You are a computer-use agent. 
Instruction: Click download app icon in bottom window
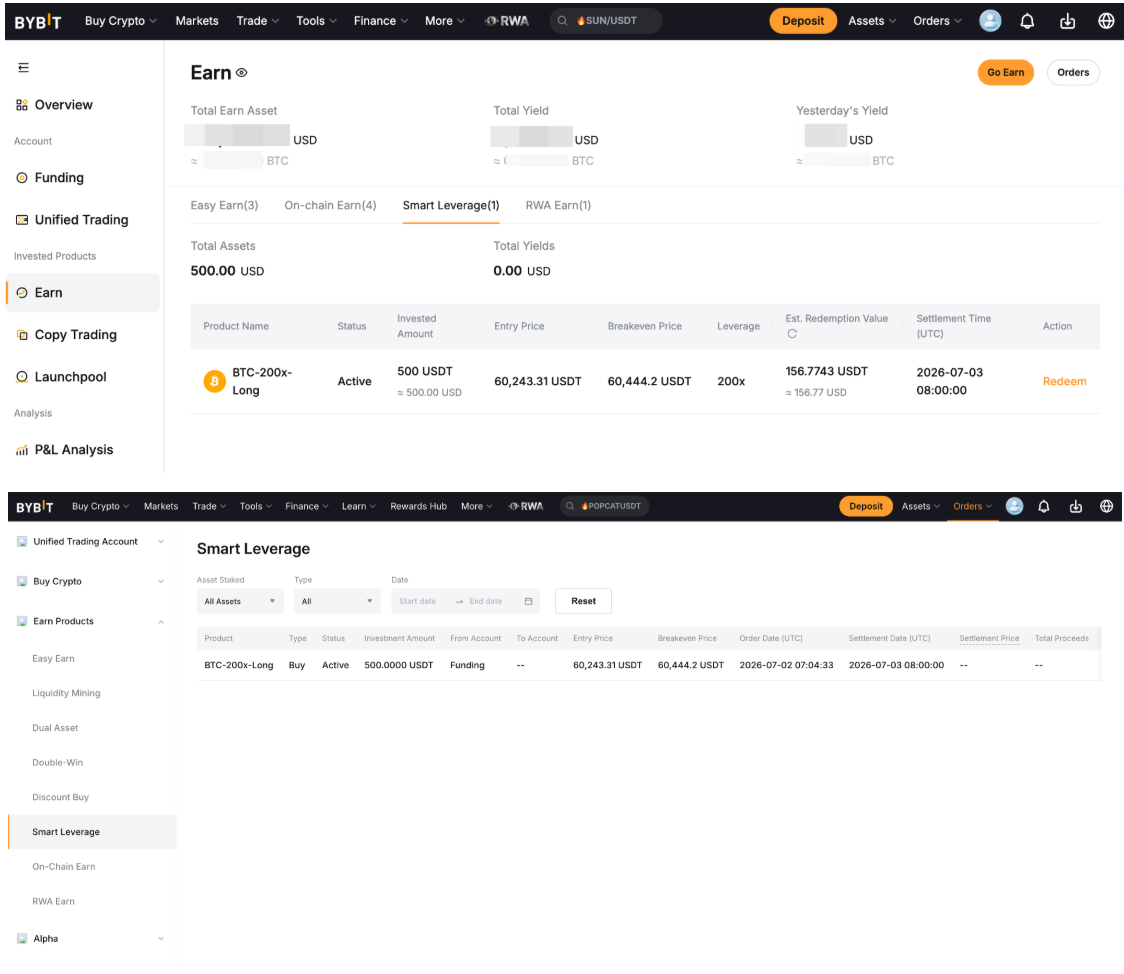pos(1075,507)
